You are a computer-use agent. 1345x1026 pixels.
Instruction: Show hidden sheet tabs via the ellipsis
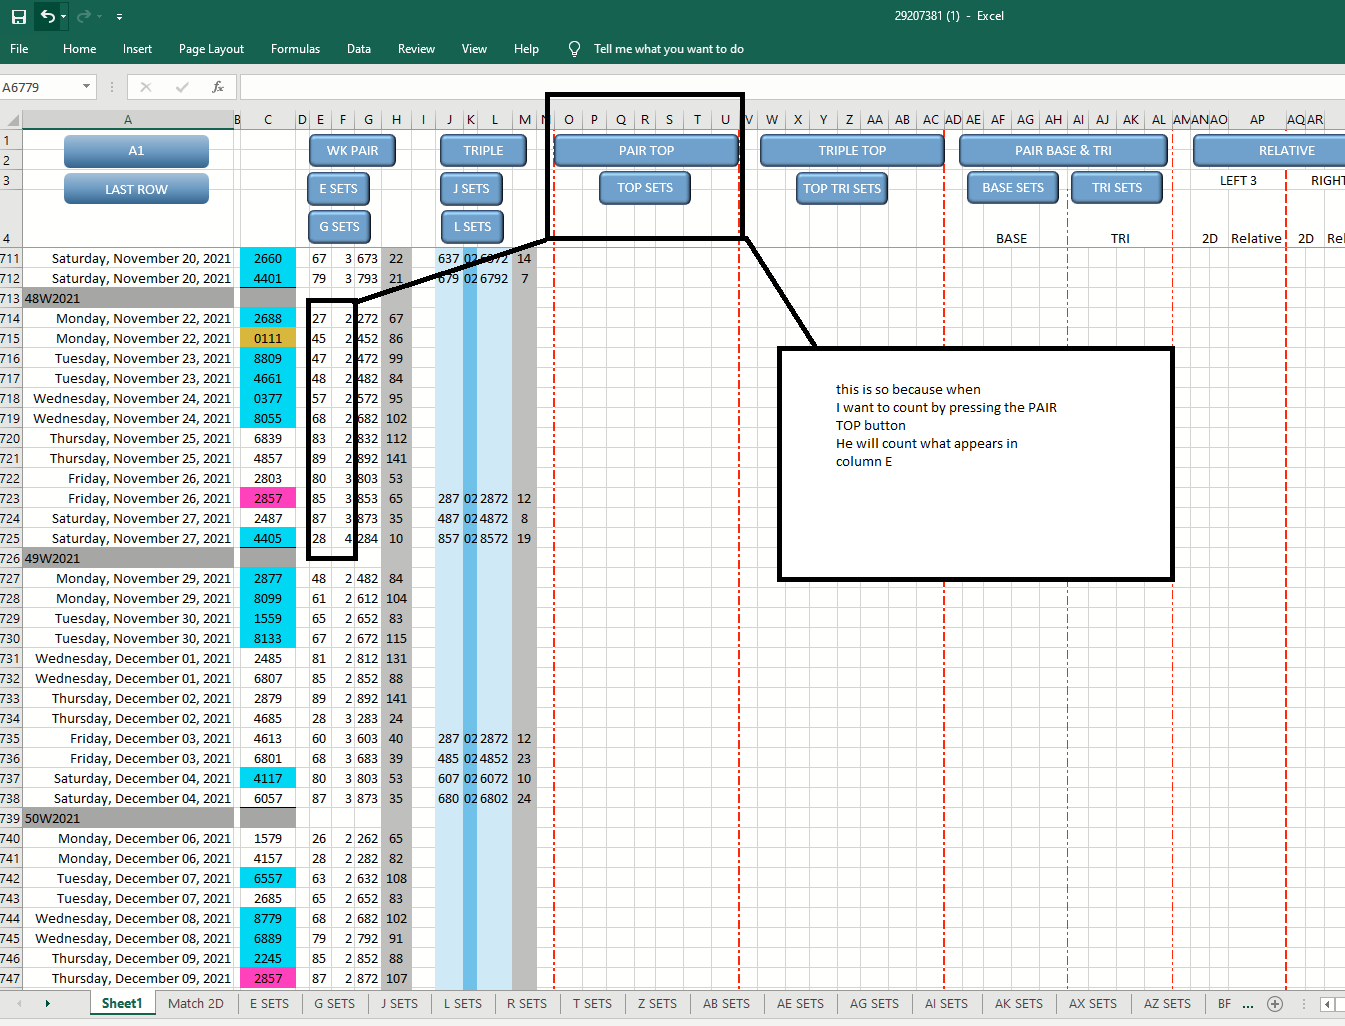tap(1247, 1003)
